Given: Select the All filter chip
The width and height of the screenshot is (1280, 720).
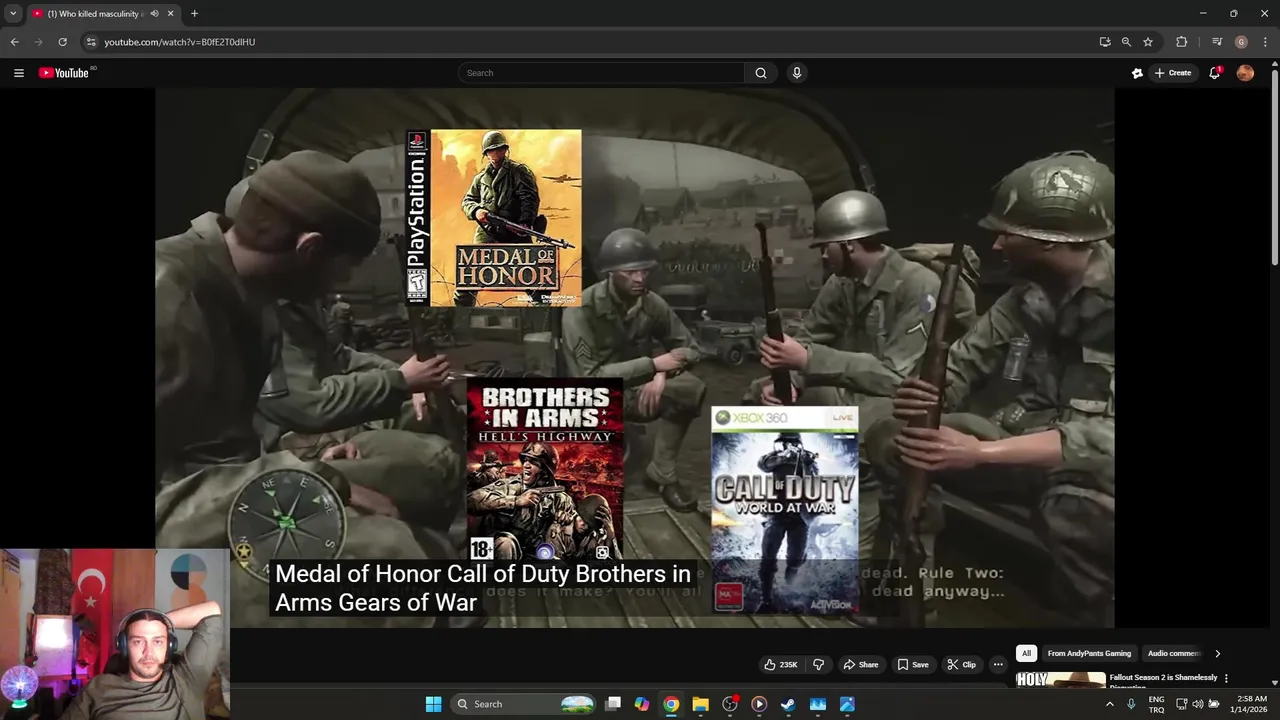Looking at the screenshot, I should 1026,653.
